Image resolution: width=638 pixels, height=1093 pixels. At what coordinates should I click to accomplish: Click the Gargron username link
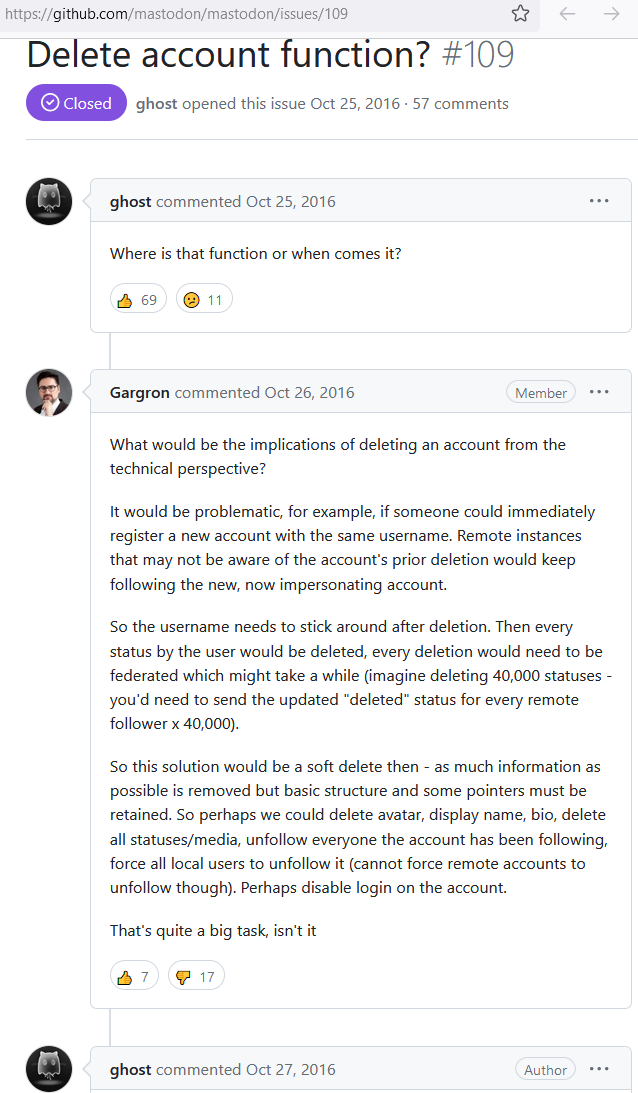pos(140,393)
